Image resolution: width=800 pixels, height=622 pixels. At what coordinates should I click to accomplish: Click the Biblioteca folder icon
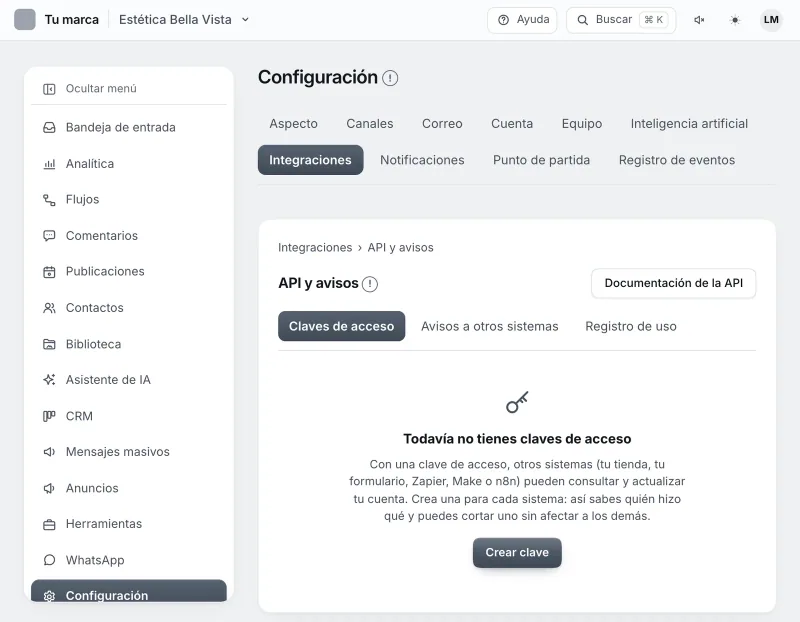(49, 344)
